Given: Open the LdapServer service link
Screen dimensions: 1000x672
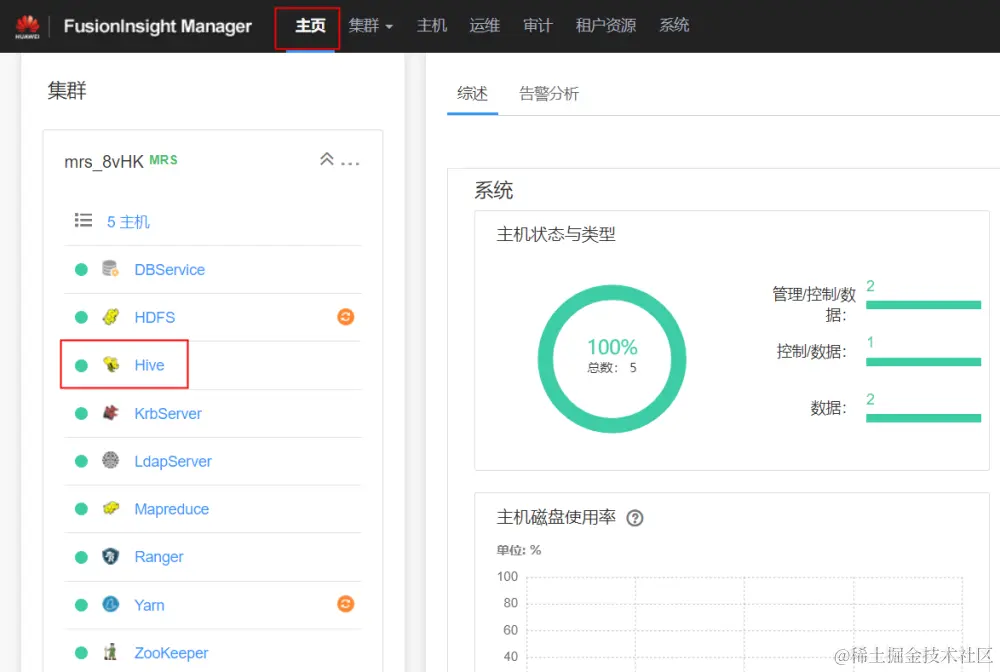Looking at the screenshot, I should point(173,461).
